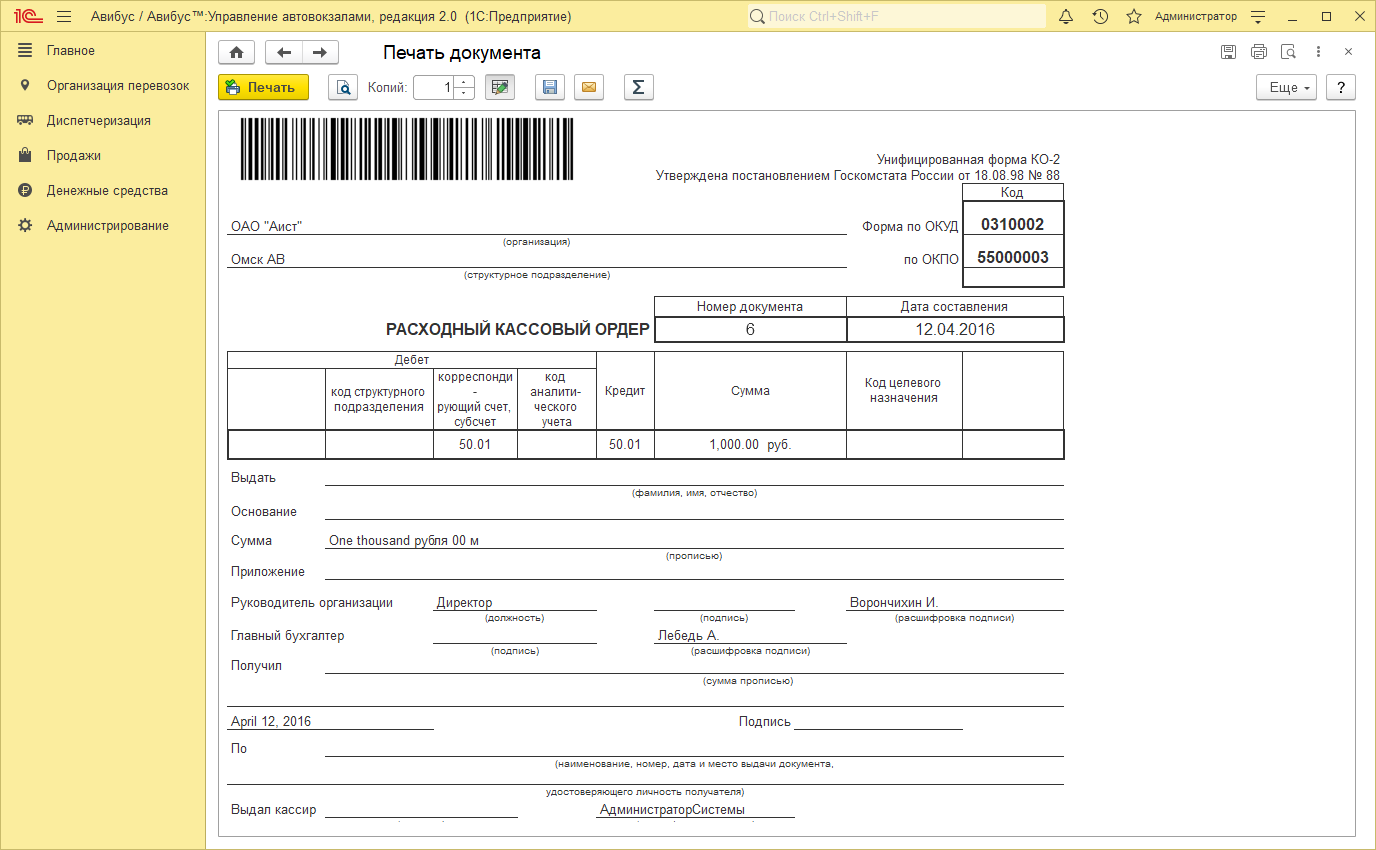Viewport: 1376px width, 850px height.
Task: Click the yellow Печать button
Action: (x=263, y=88)
